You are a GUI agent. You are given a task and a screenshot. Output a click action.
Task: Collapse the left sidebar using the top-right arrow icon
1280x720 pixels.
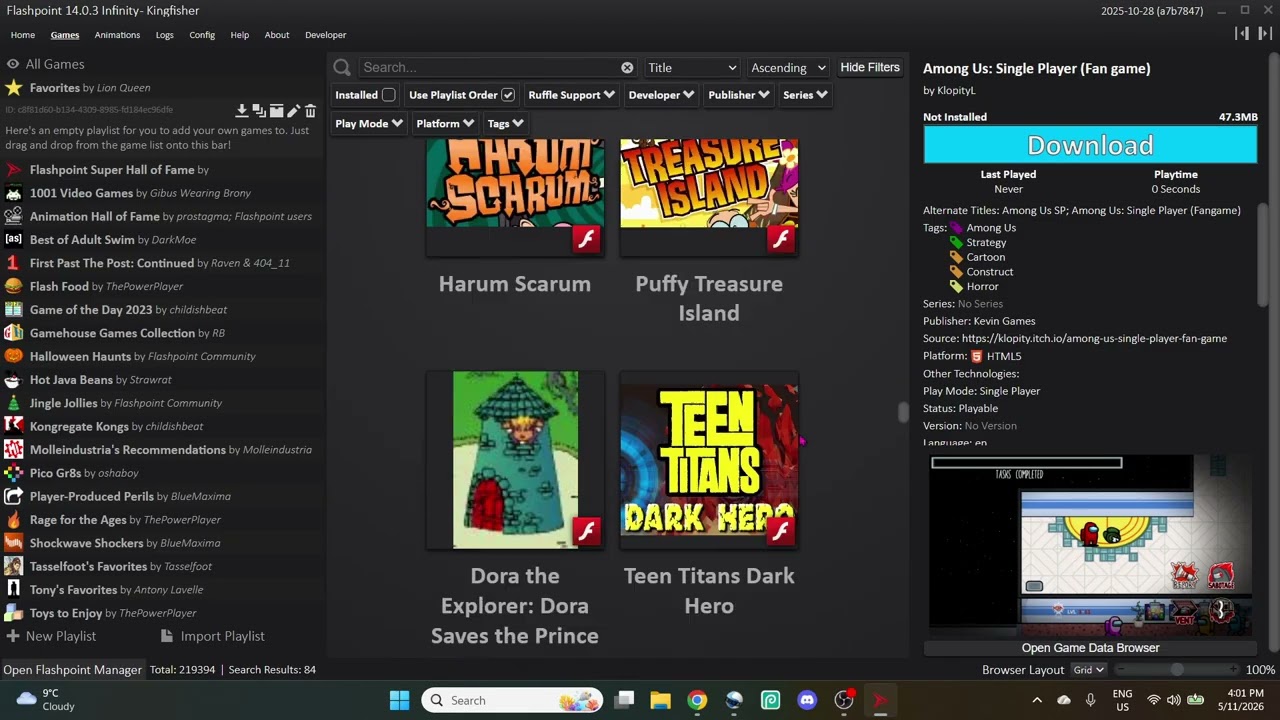[1242, 34]
